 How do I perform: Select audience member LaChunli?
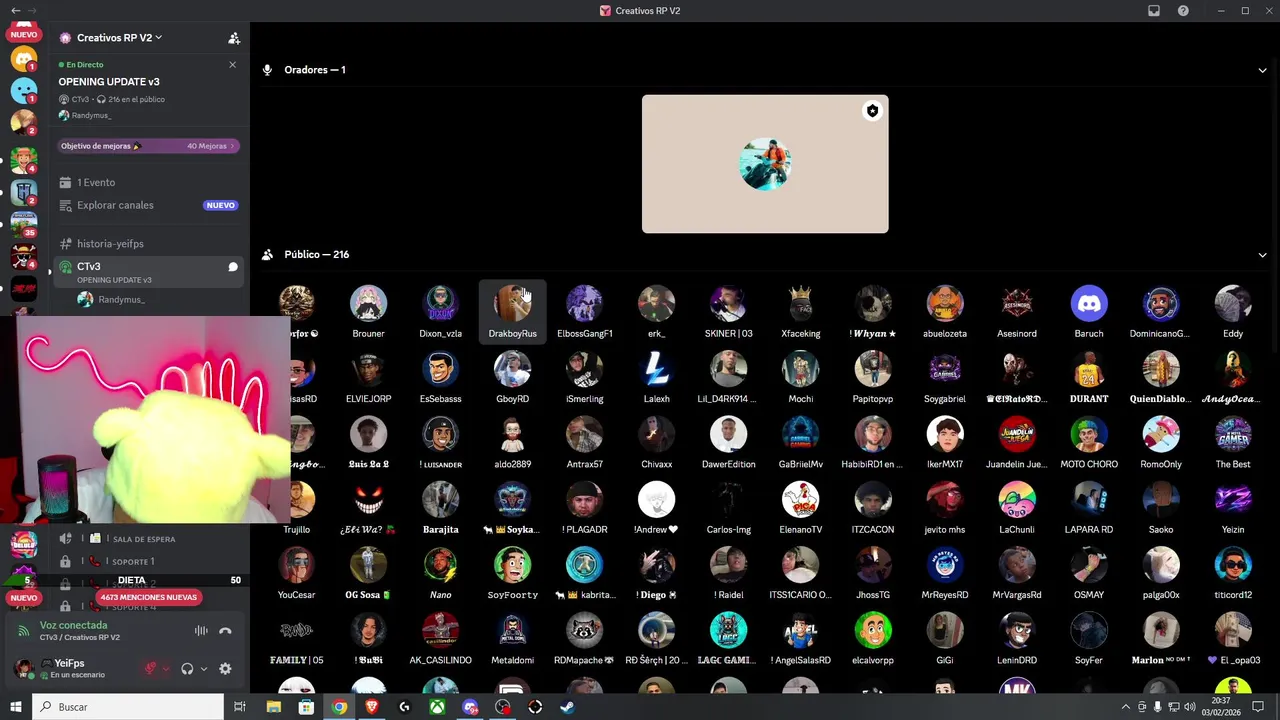tap(1017, 507)
